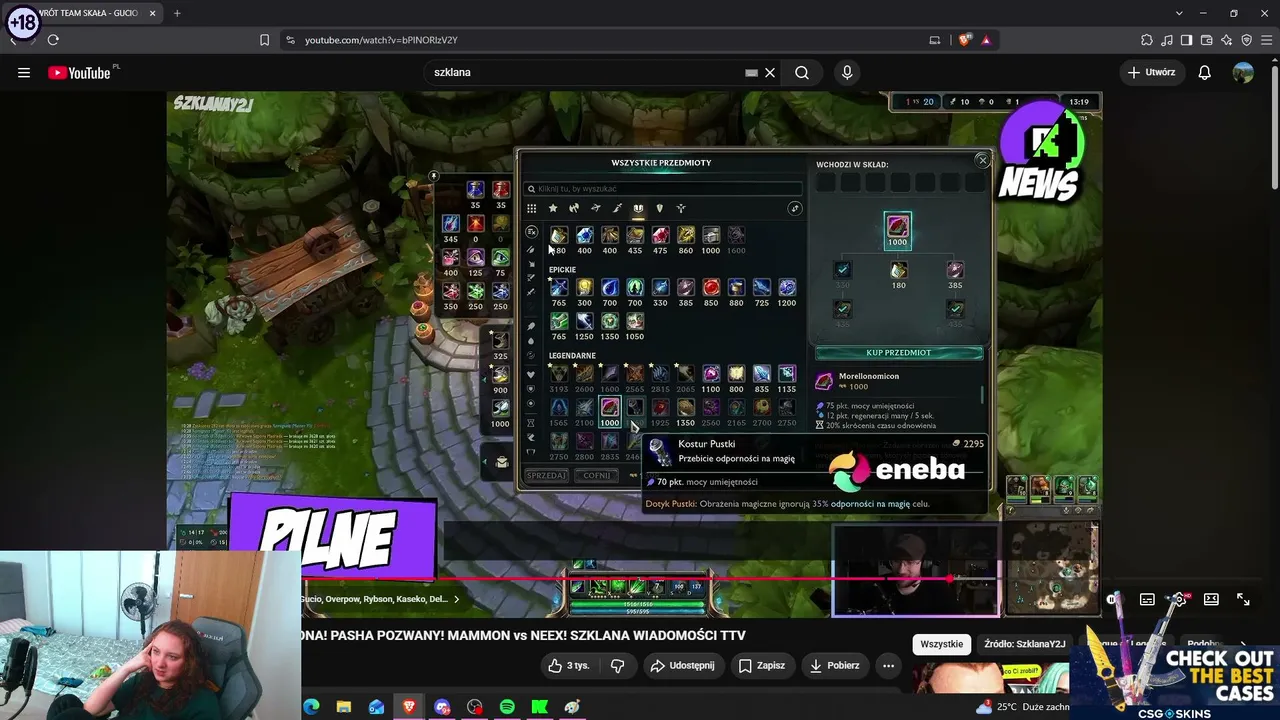Show next filter chips with the arrow
Image resolution: width=1280 pixels, height=720 pixels.
[1243, 644]
